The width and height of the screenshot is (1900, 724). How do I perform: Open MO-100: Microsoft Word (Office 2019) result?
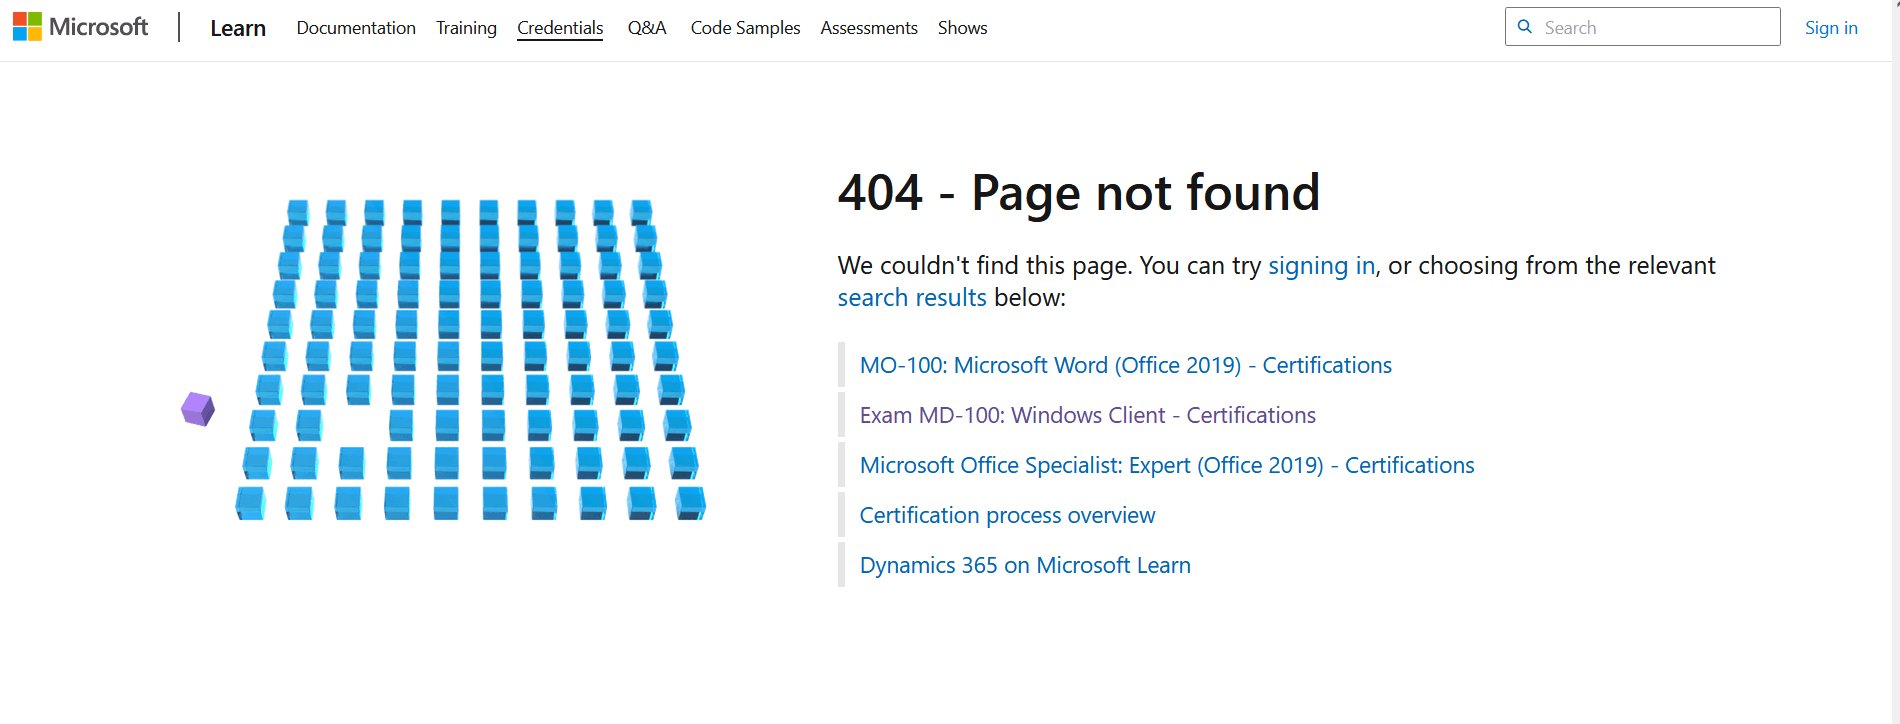click(x=1126, y=365)
